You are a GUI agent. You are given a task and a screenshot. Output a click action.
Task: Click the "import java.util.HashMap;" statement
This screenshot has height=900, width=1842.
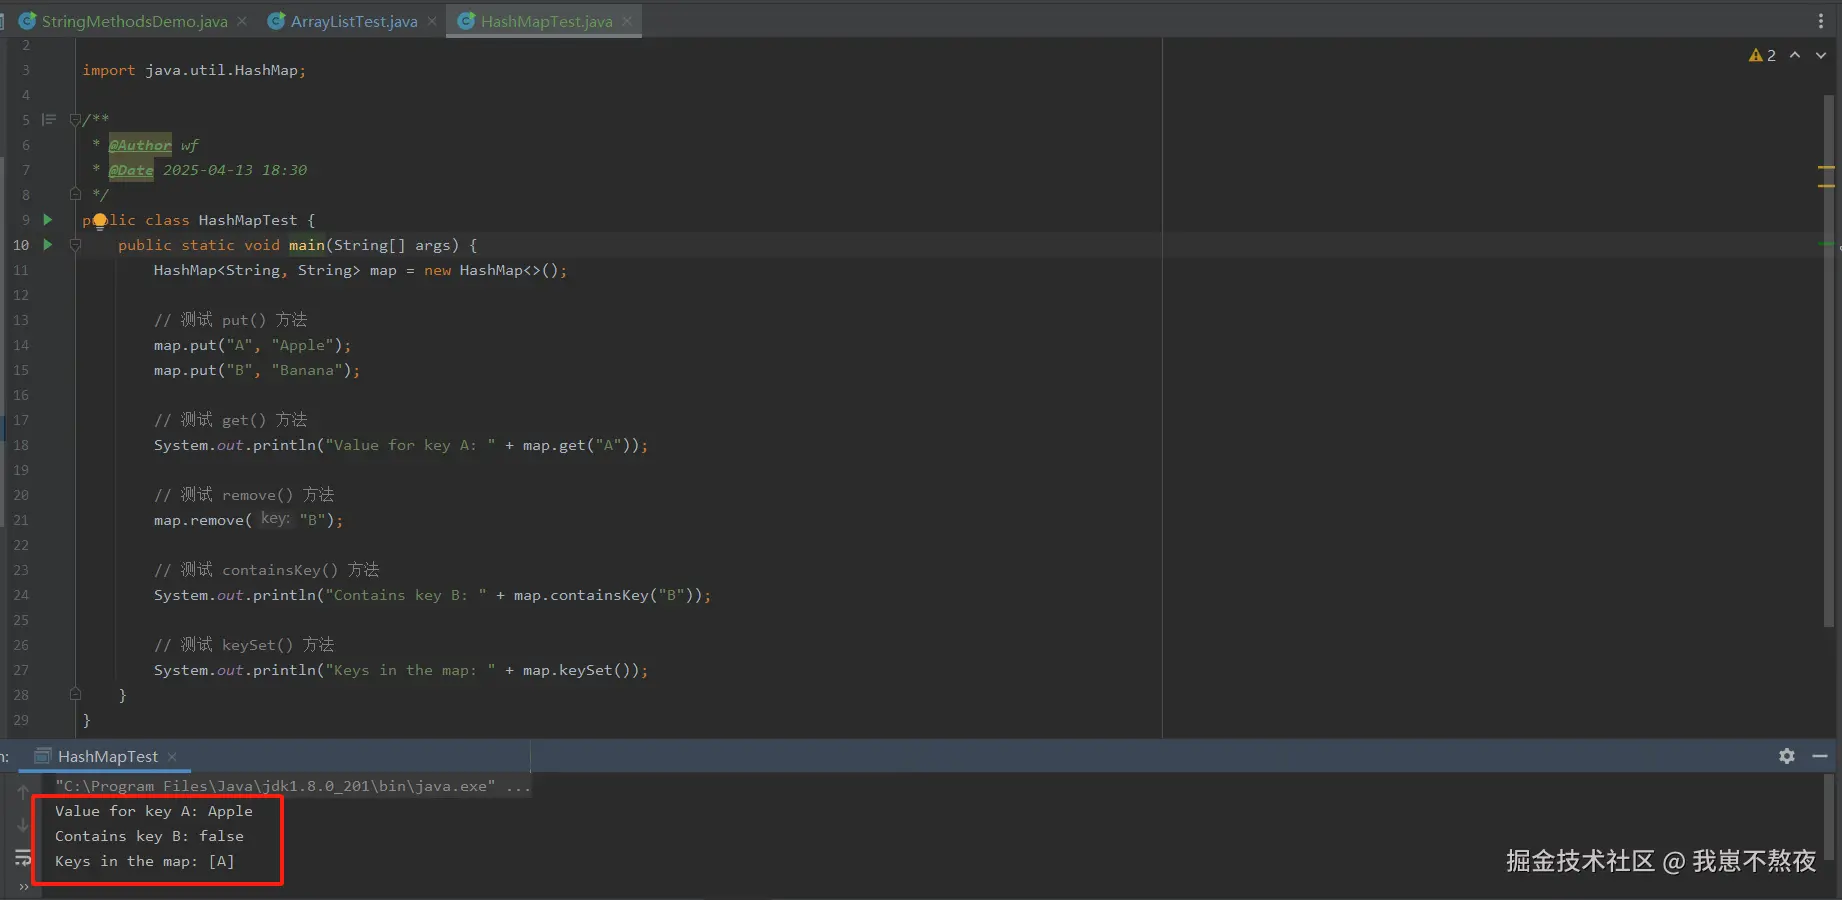pyautogui.click(x=194, y=70)
